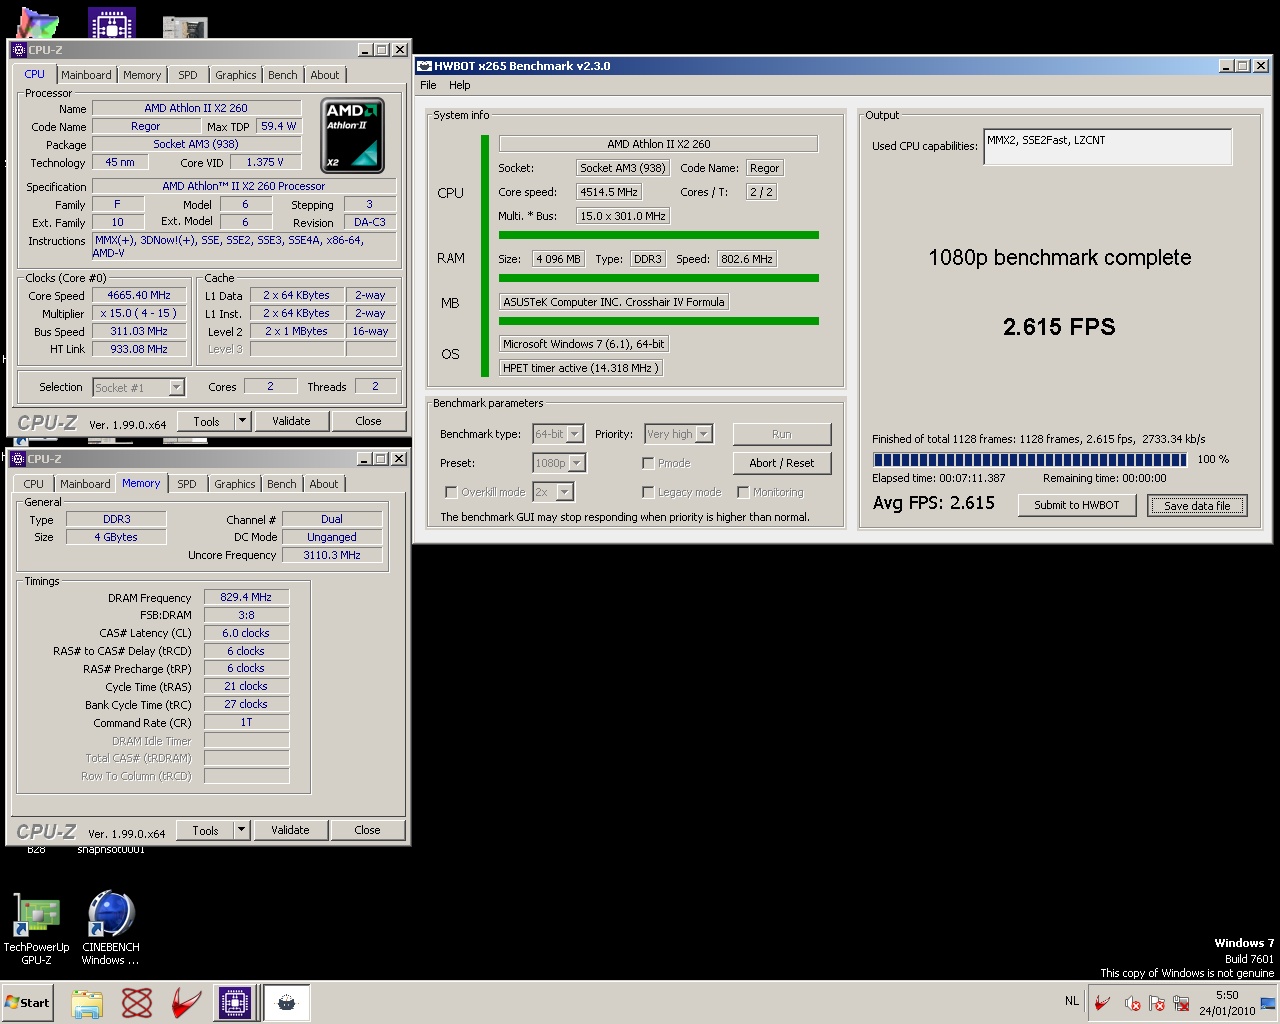This screenshot has height=1024, width=1280.
Task: Open the Selection Socket #1 dropdown
Action: click(x=139, y=387)
